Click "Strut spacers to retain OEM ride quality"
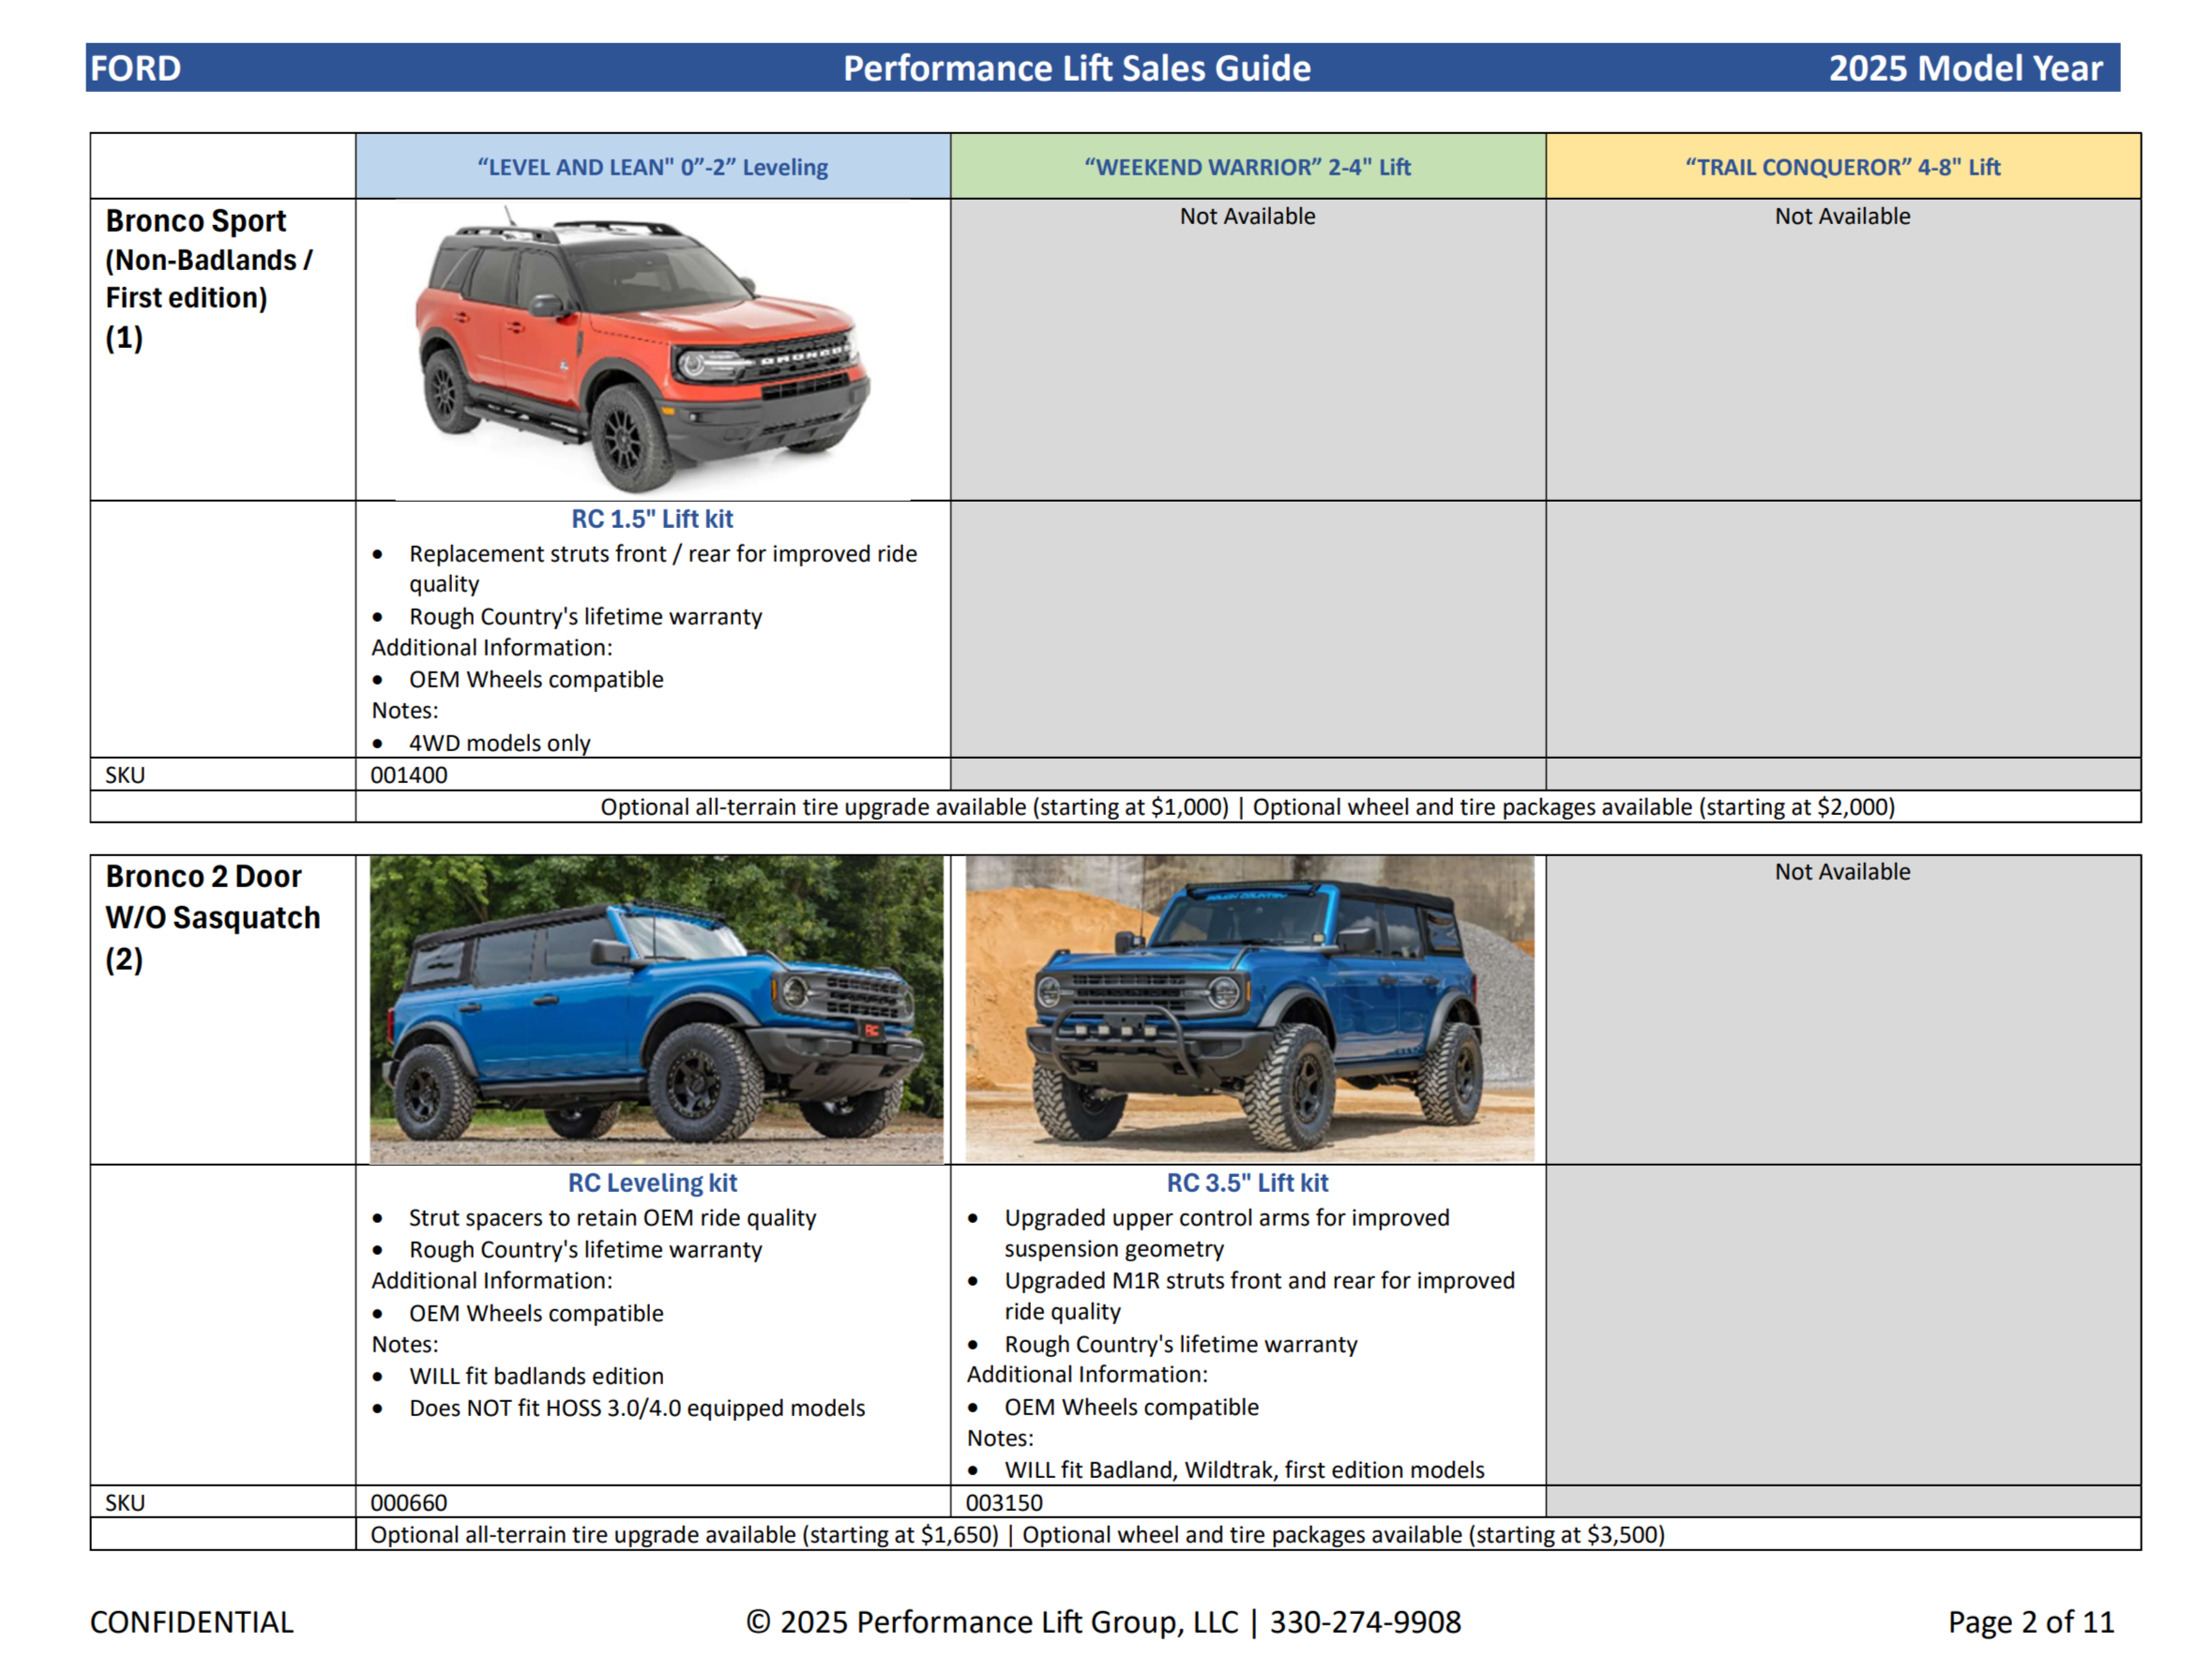The height and width of the screenshot is (1659, 2212). pyautogui.click(x=613, y=1218)
